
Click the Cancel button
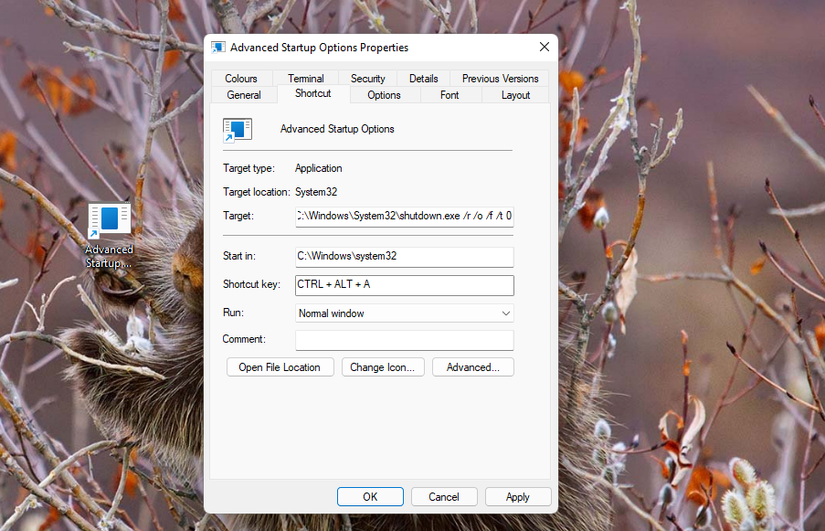pos(444,497)
